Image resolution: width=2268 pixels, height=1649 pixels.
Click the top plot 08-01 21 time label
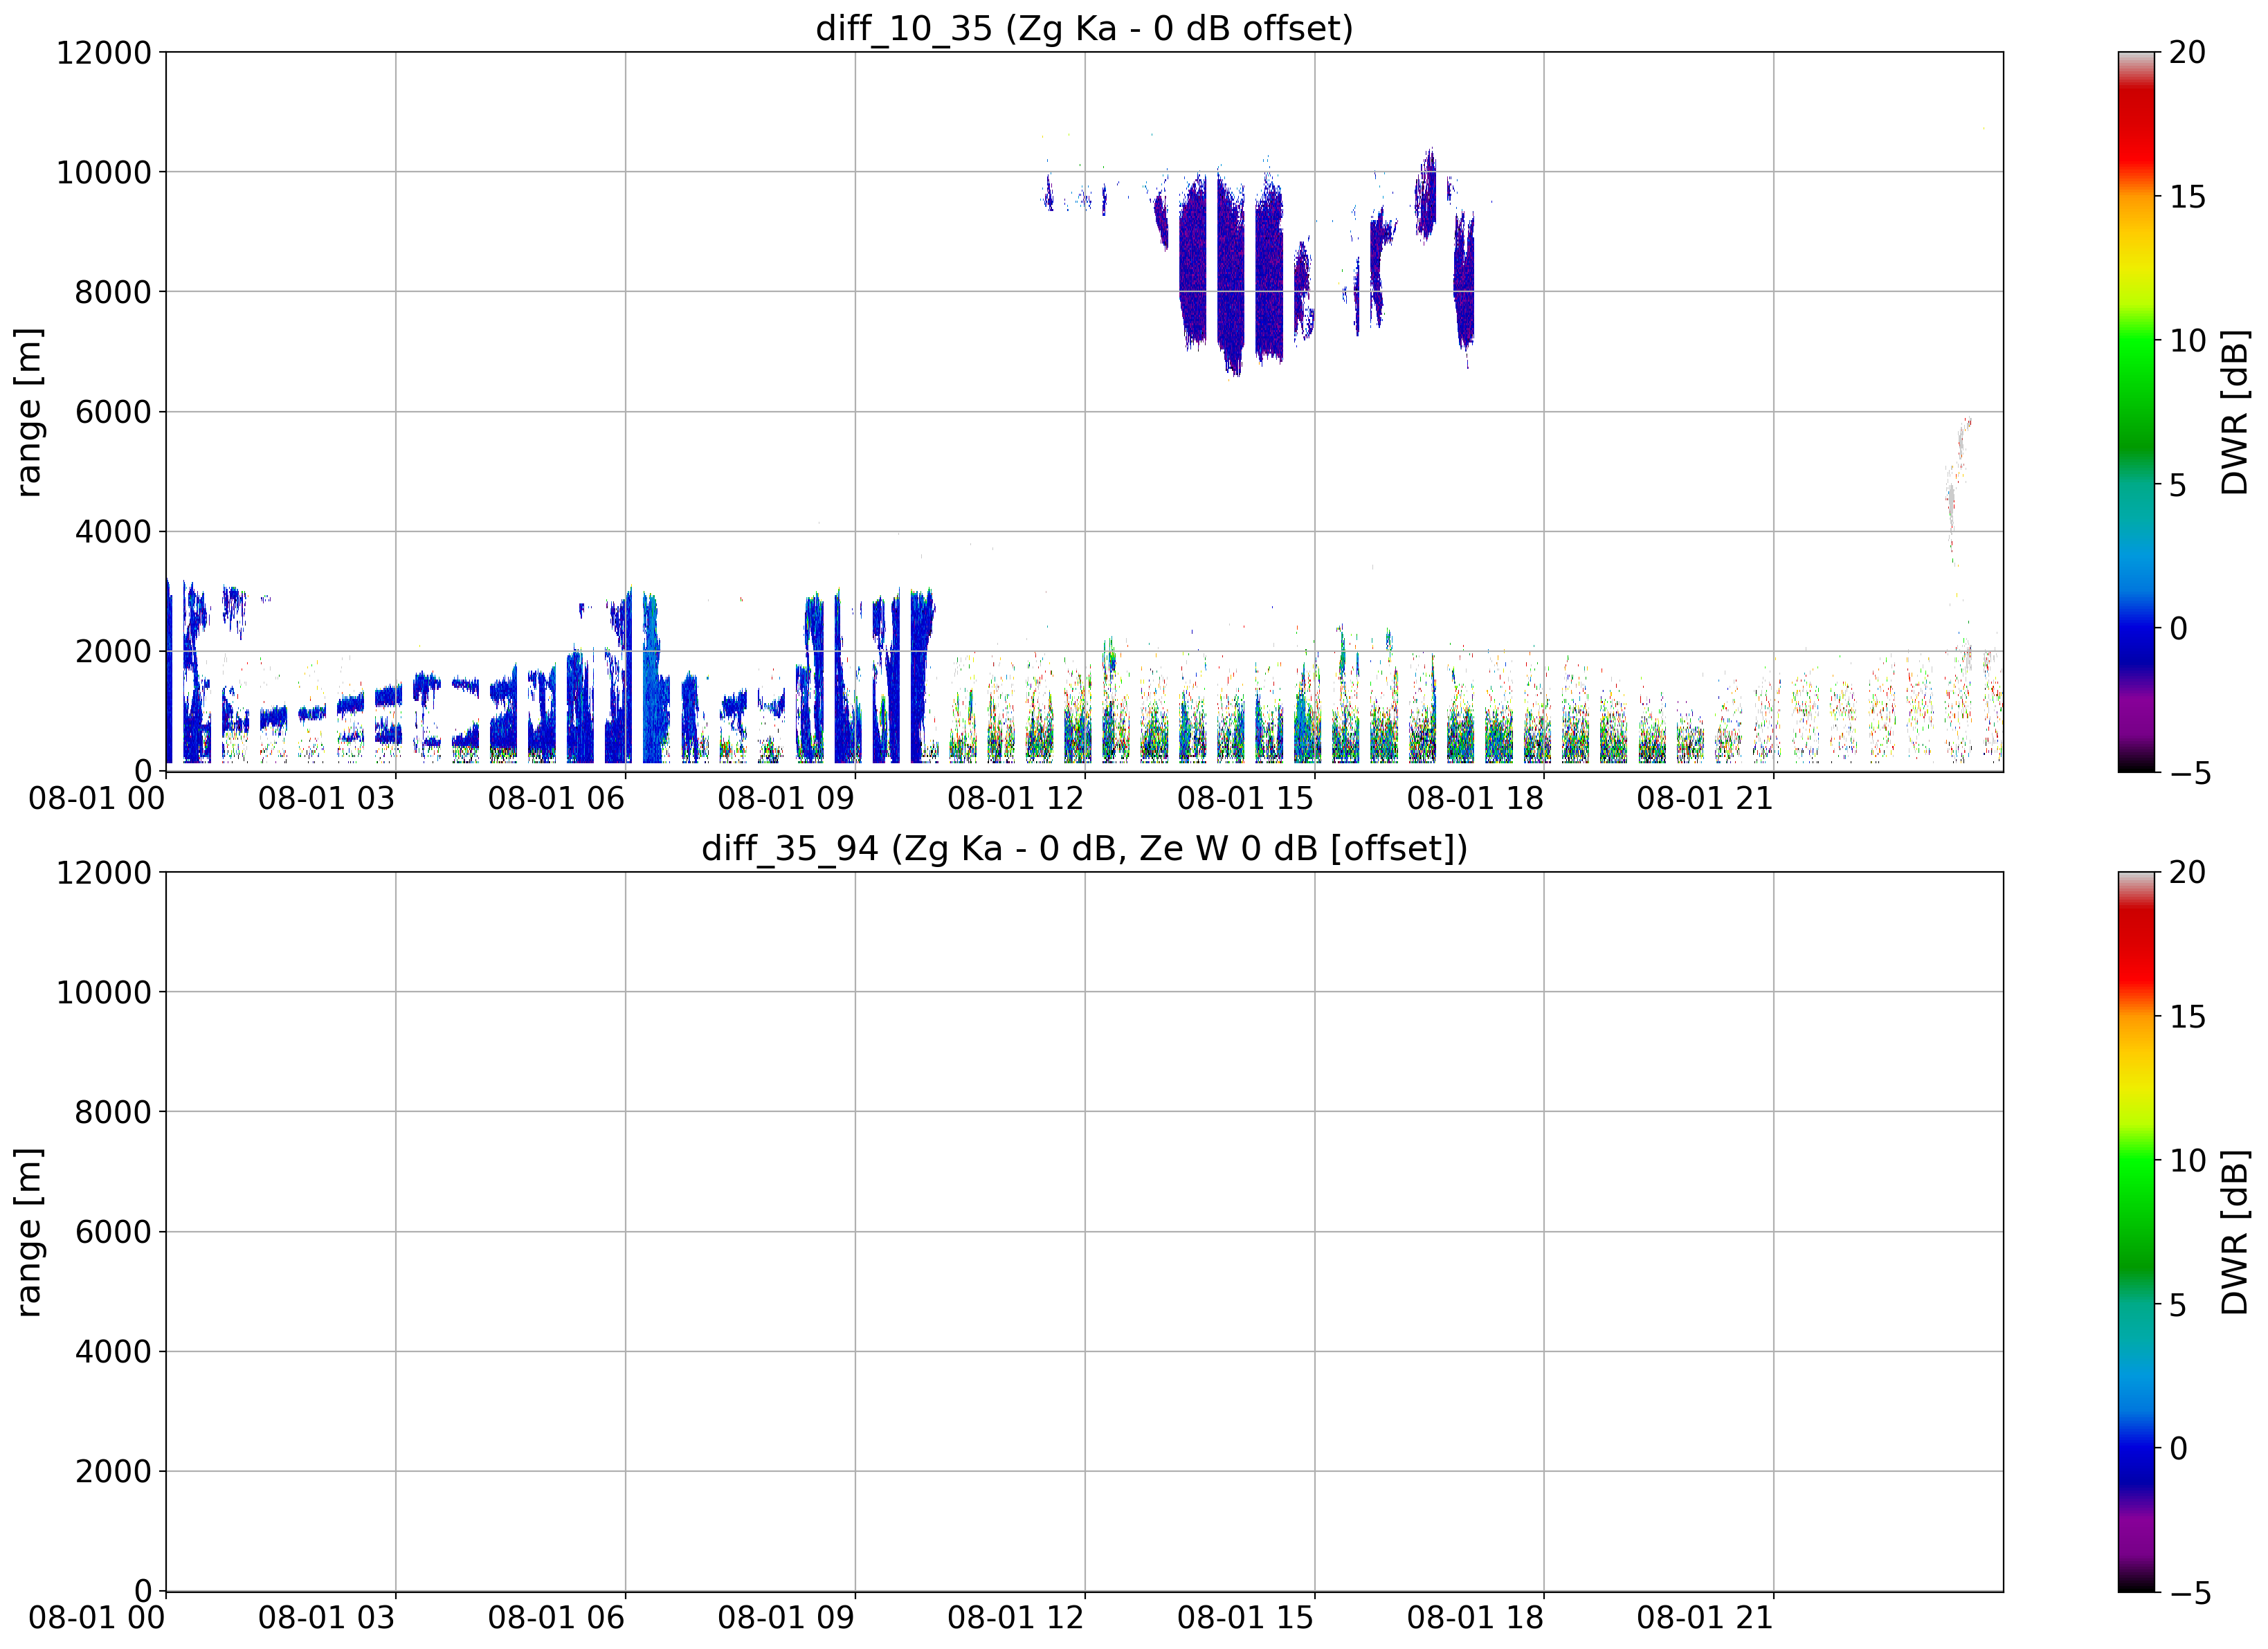(x=1705, y=798)
